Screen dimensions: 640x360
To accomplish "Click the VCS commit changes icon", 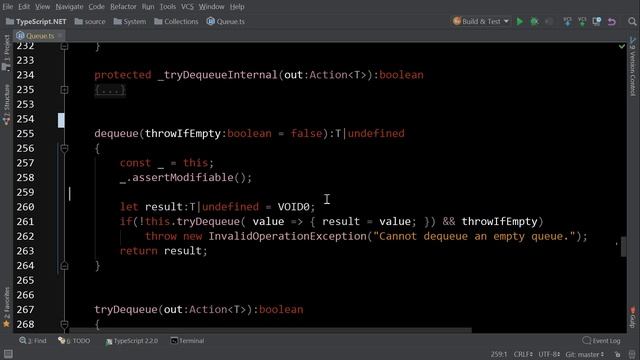I will point(582,22).
